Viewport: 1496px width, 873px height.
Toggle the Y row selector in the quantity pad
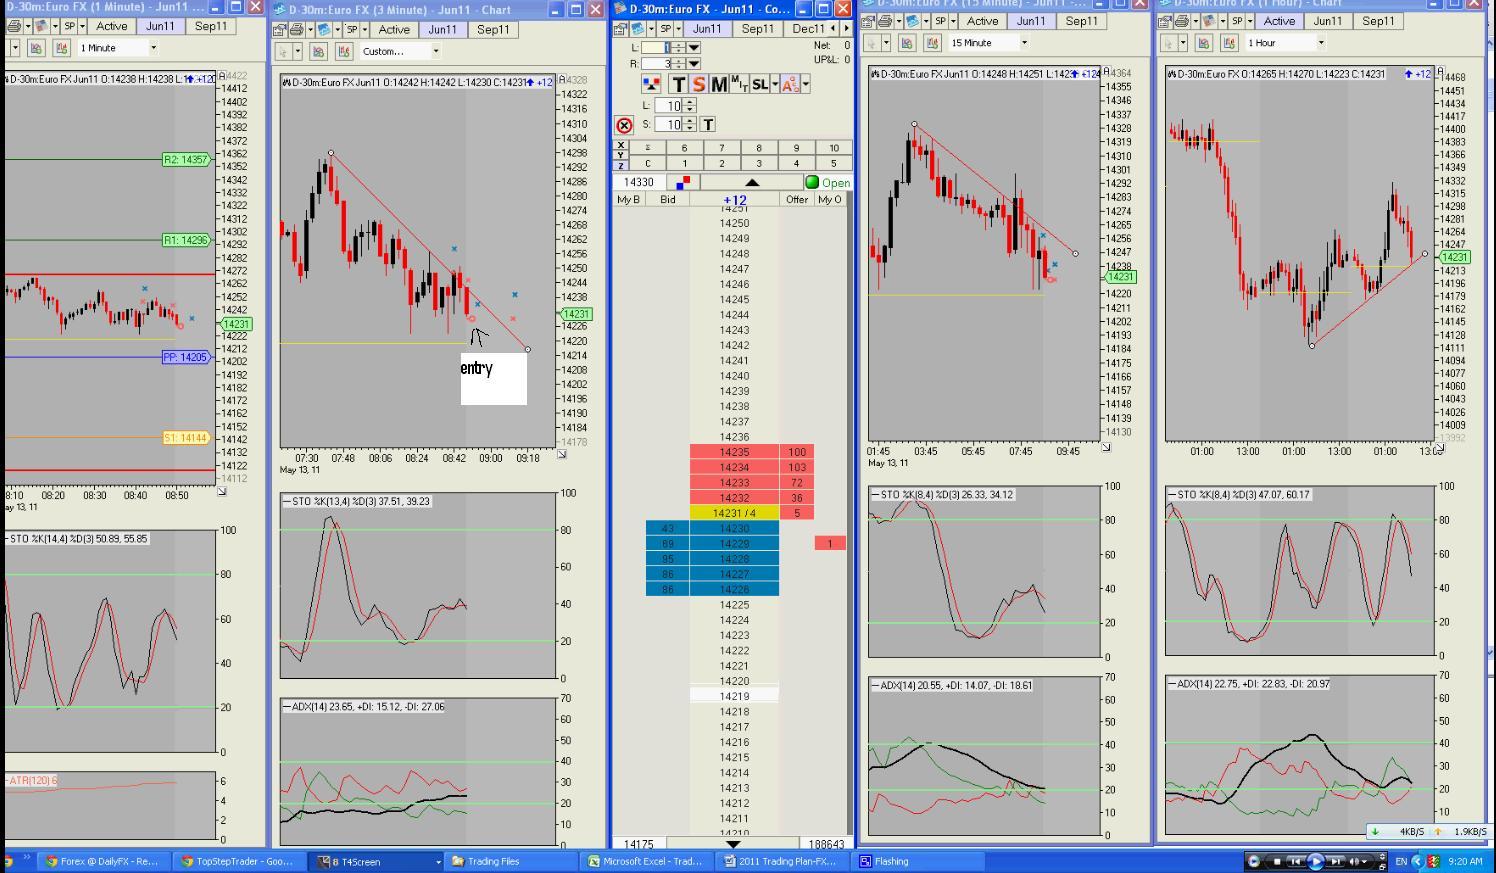coord(621,155)
